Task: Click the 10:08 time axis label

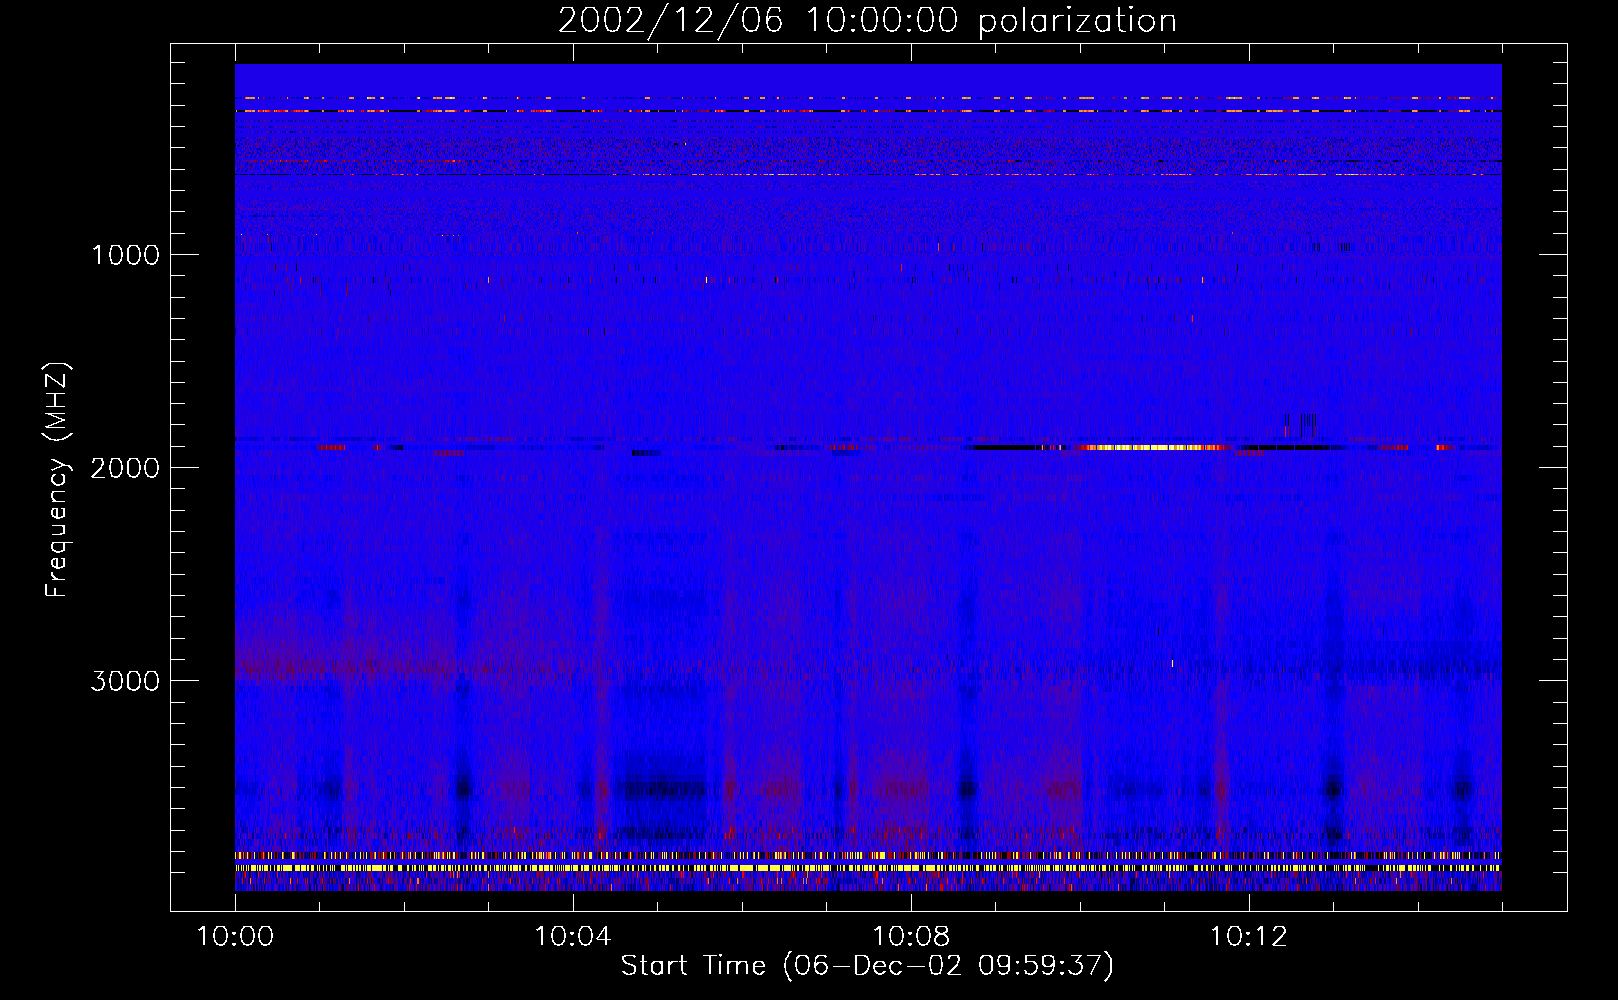Action: [x=910, y=937]
